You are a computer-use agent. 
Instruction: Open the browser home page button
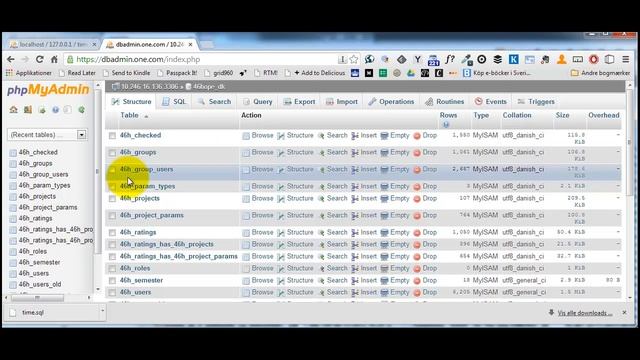(54, 59)
